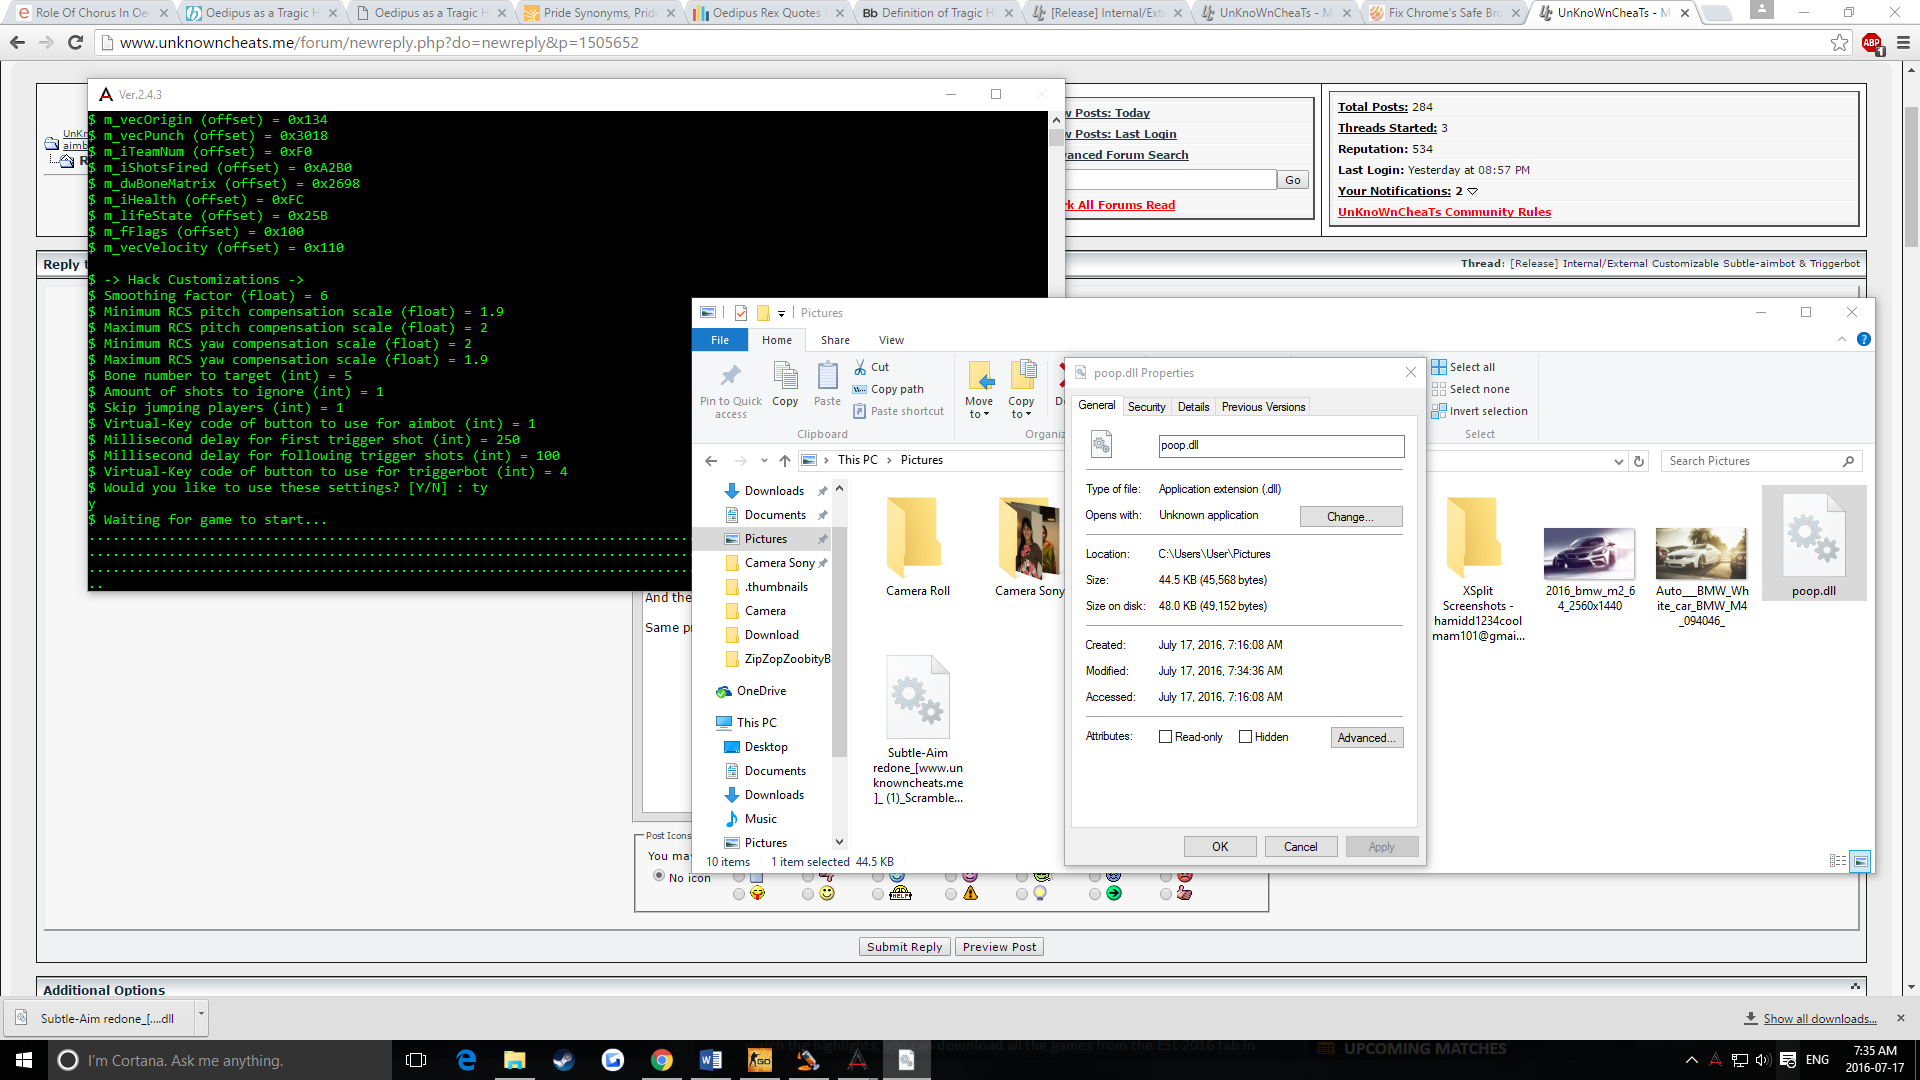Switch to the Security tab
The height and width of the screenshot is (1080, 1920).
[1146, 407]
